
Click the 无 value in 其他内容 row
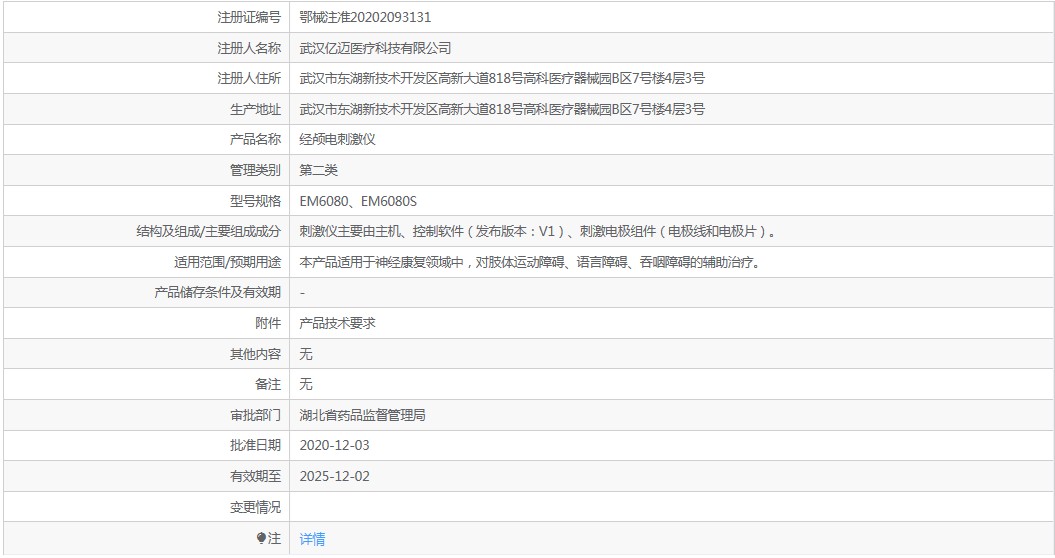click(x=306, y=354)
